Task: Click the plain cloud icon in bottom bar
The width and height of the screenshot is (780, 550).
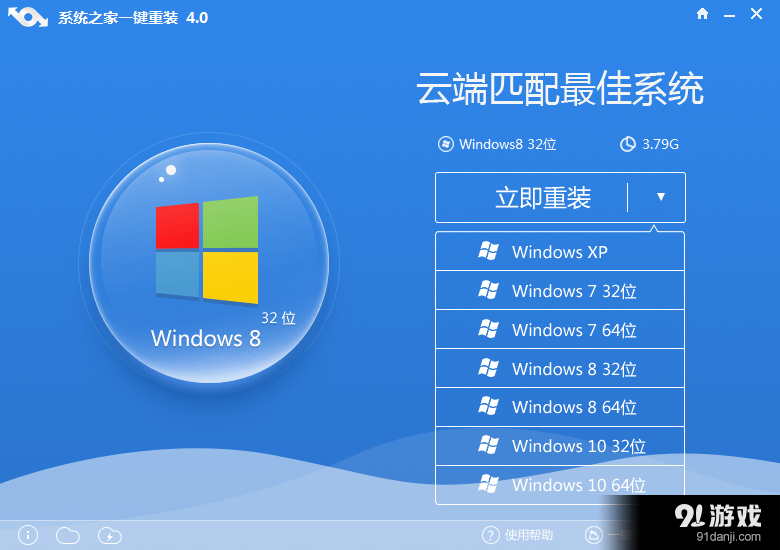Action: point(68,535)
